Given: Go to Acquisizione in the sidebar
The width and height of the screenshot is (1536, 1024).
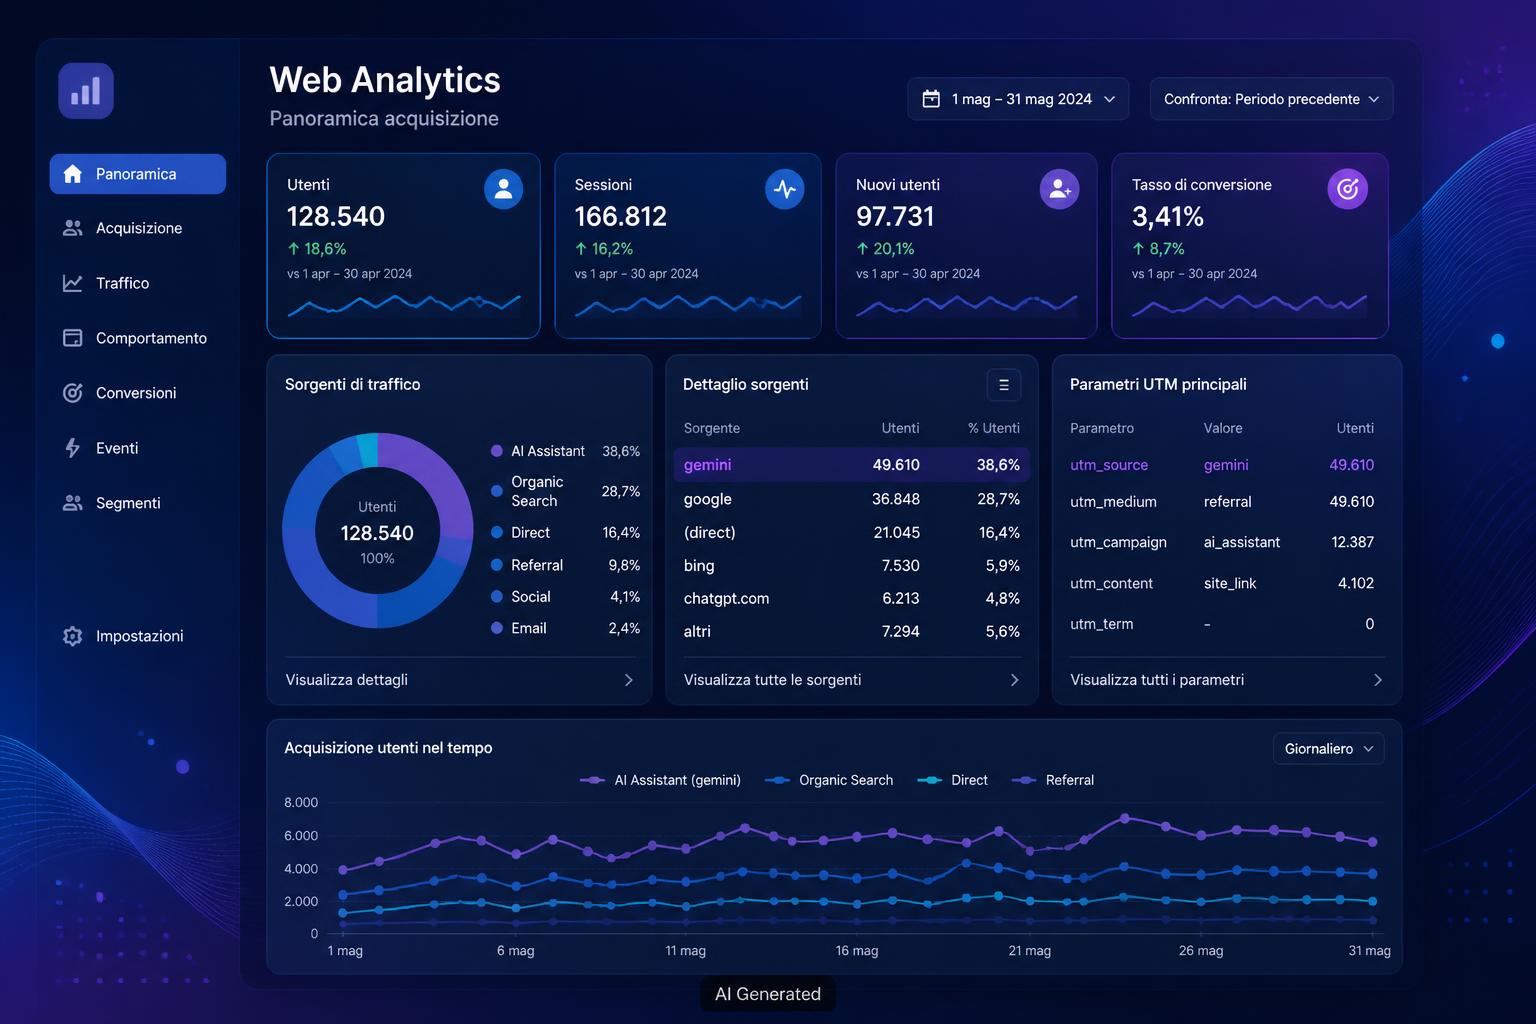Looking at the screenshot, I should 138,228.
